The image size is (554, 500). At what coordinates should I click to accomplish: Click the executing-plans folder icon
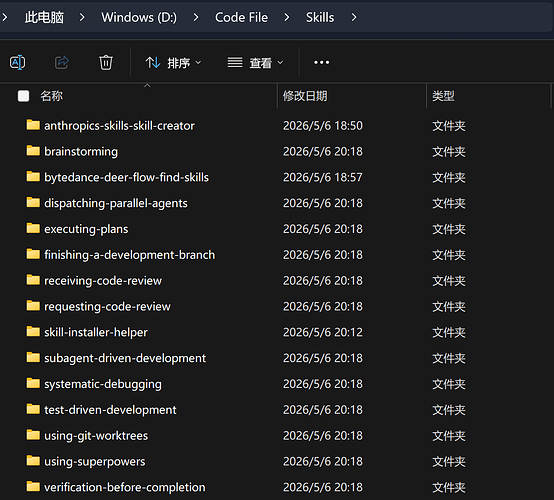pos(33,228)
